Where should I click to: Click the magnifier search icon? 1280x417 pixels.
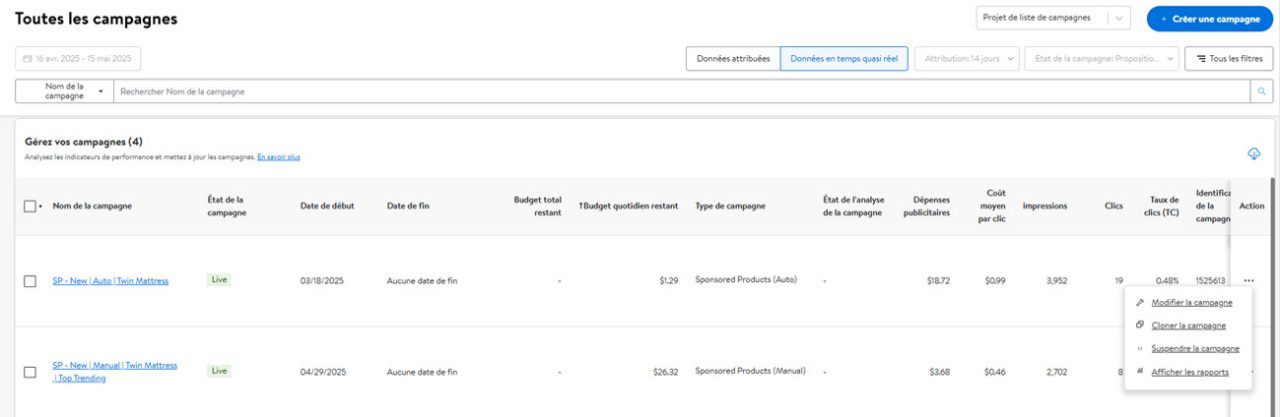pos(1264,92)
